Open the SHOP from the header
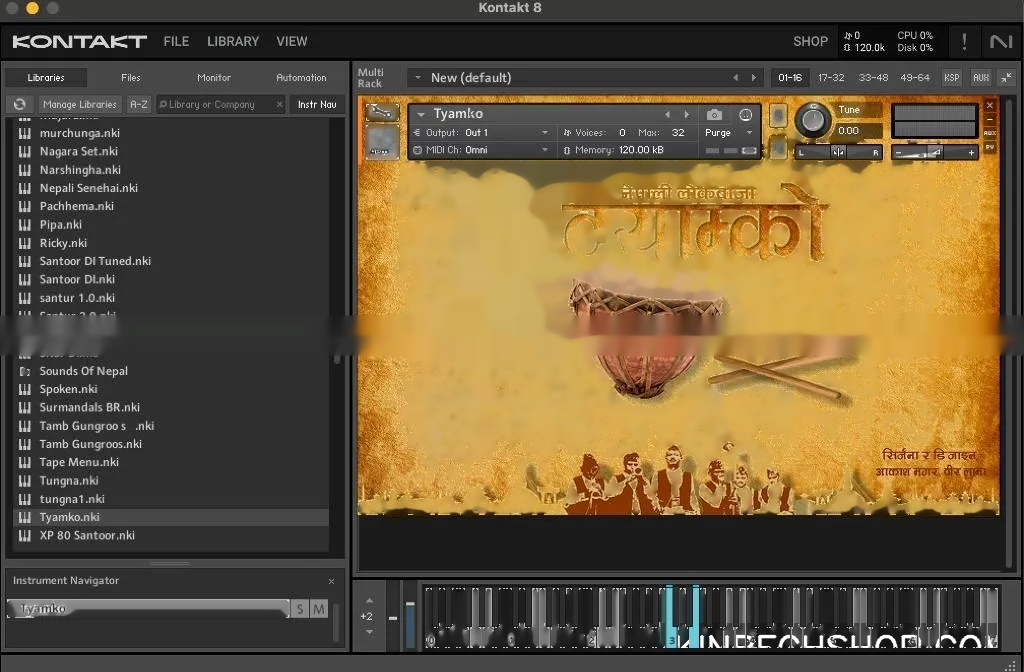 (810, 41)
